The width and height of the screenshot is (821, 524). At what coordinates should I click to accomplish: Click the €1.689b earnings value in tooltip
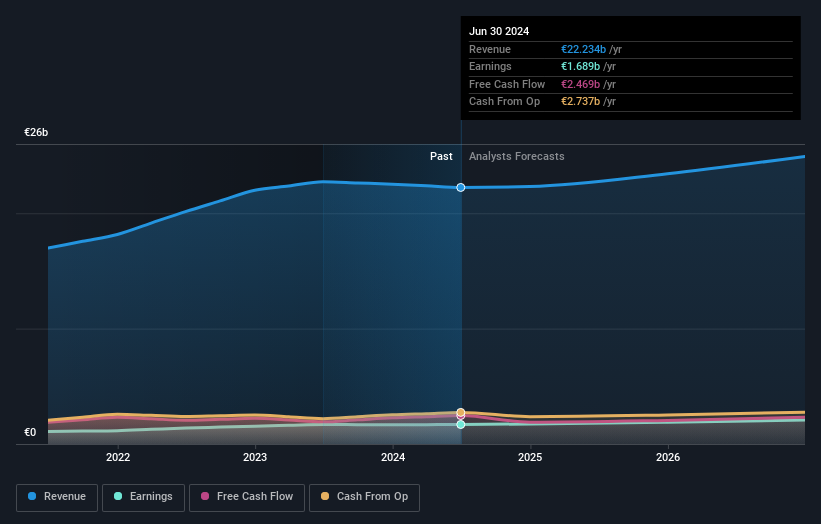click(581, 66)
